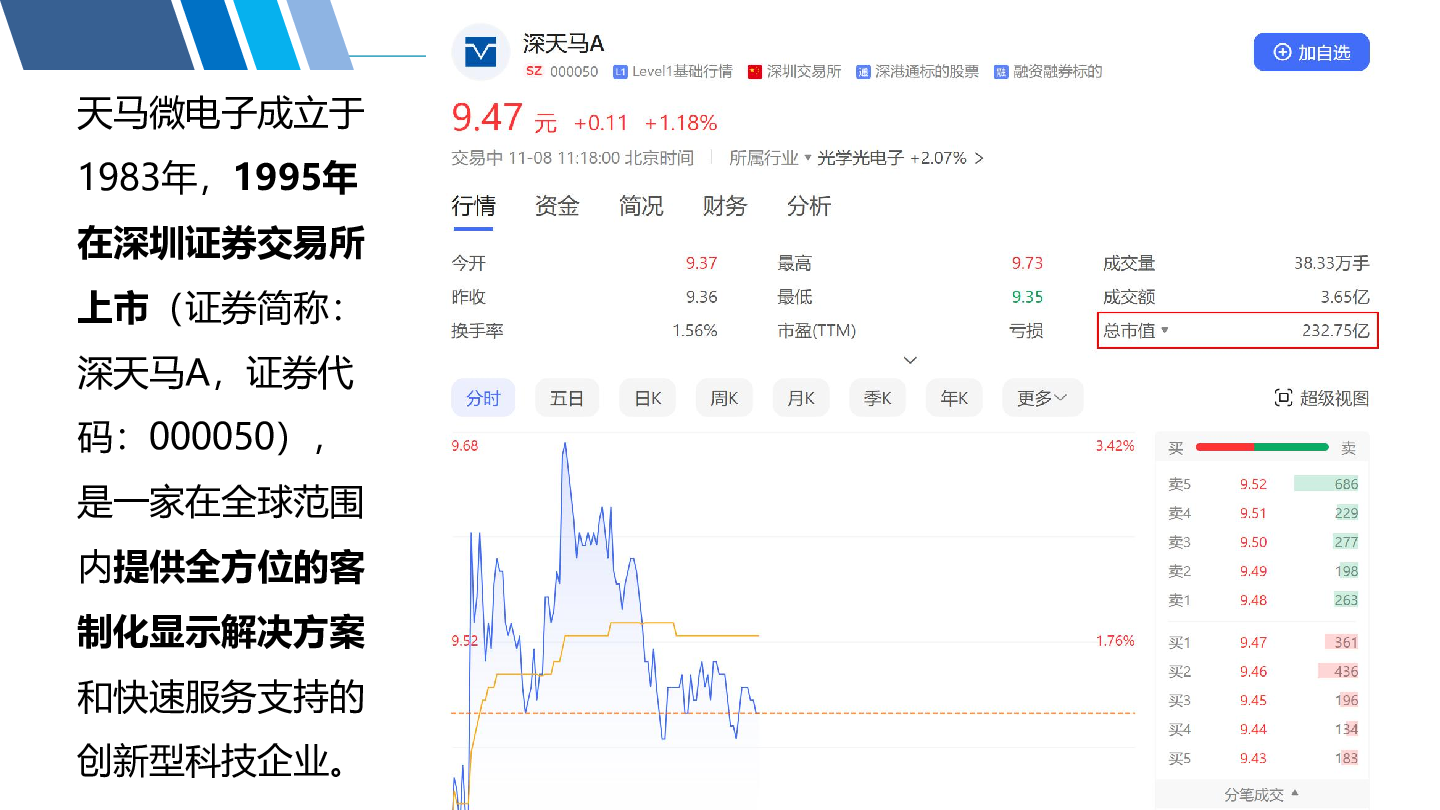The width and height of the screenshot is (1440, 810).
Task: Select the 月K chart period
Action: (x=801, y=398)
